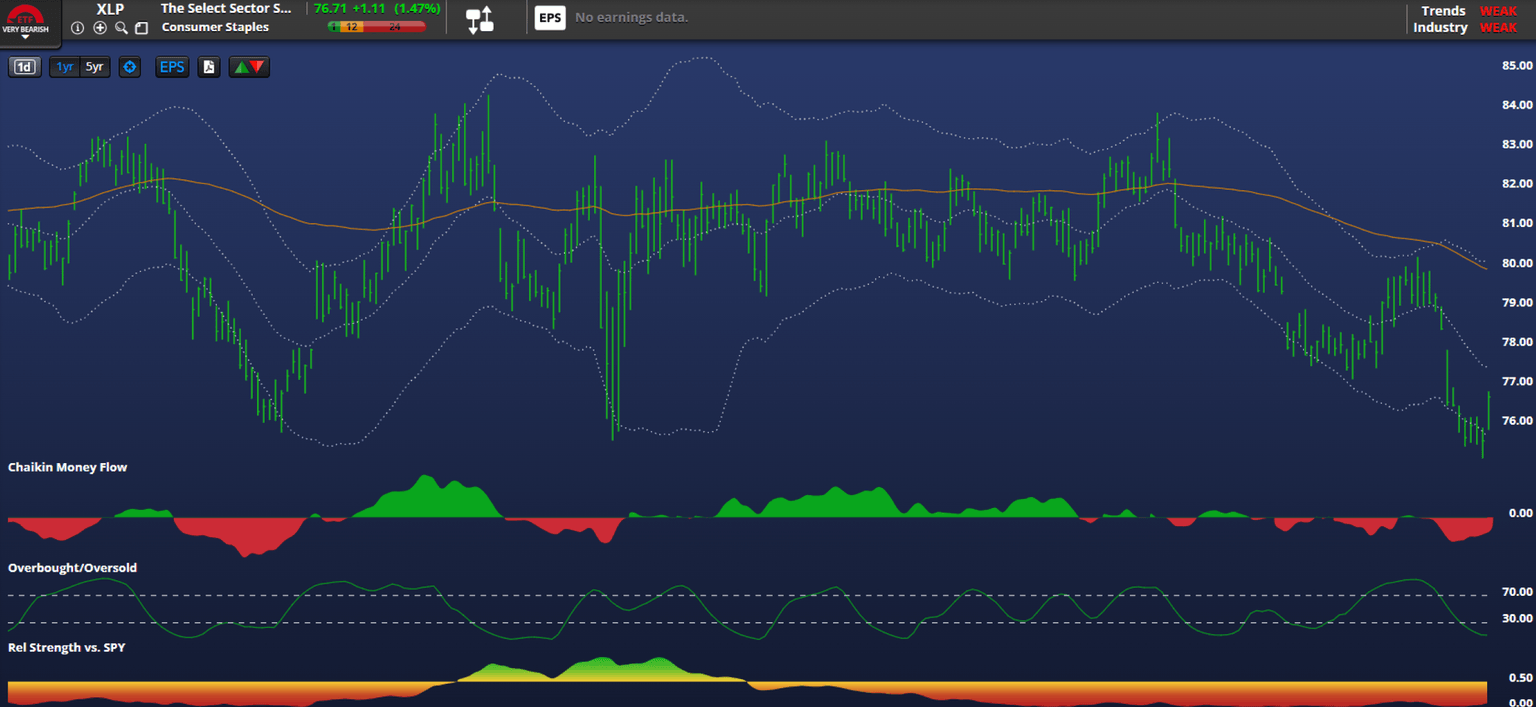Click the red-orange-green rating distribution bar
Image resolution: width=1536 pixels, height=707 pixels.
(376, 27)
